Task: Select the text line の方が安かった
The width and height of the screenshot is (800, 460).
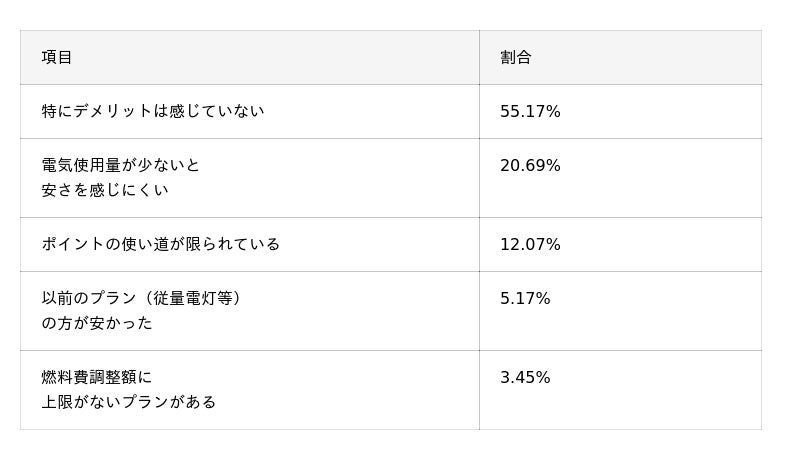Action: 97,323
